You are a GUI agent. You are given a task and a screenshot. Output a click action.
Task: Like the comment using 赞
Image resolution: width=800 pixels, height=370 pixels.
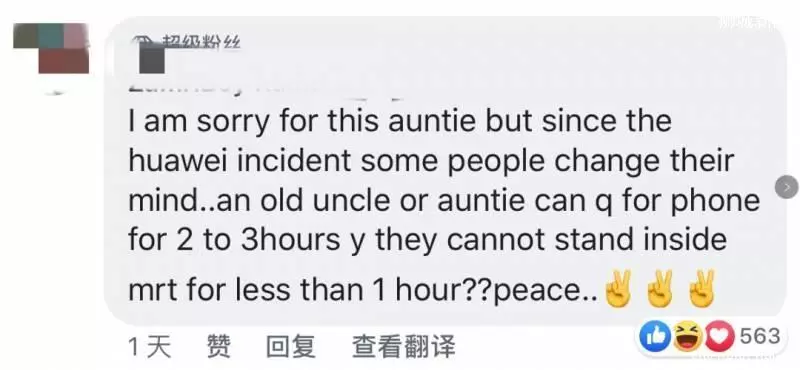(x=218, y=347)
